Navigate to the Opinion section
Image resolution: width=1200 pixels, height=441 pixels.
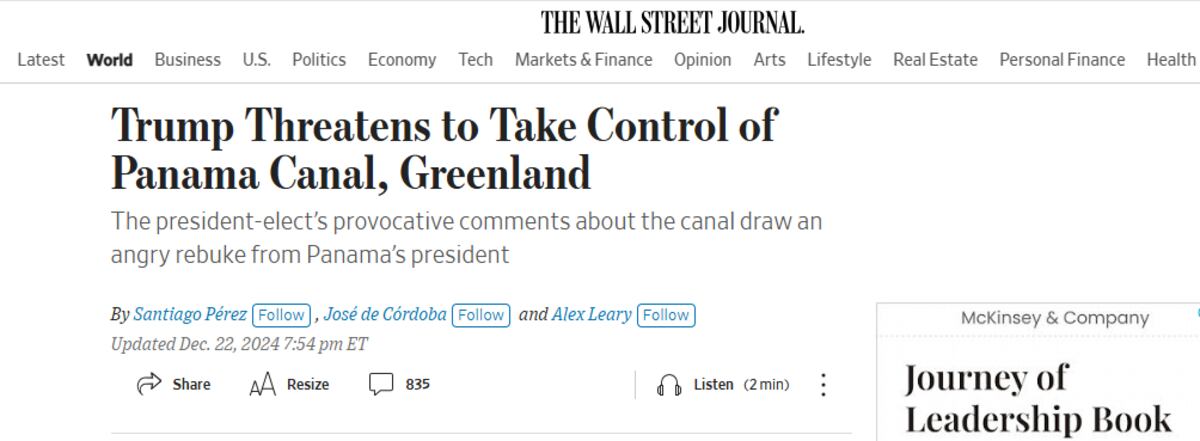click(x=702, y=60)
